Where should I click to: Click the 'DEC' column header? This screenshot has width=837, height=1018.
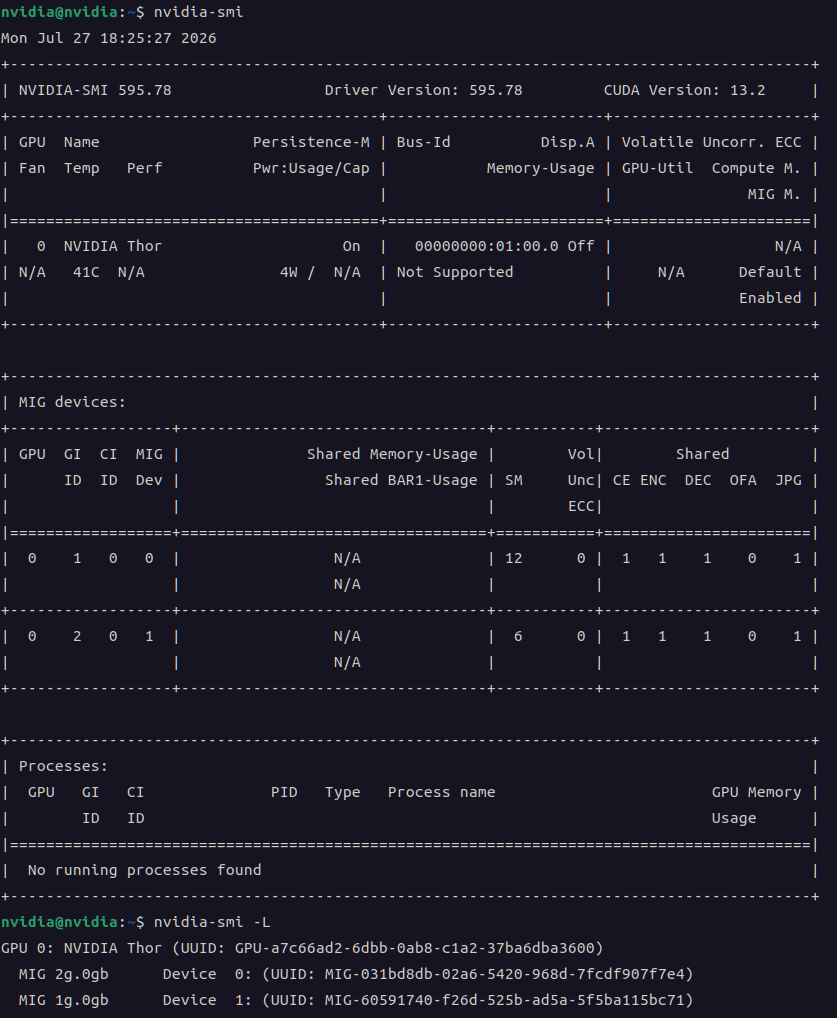(698, 480)
